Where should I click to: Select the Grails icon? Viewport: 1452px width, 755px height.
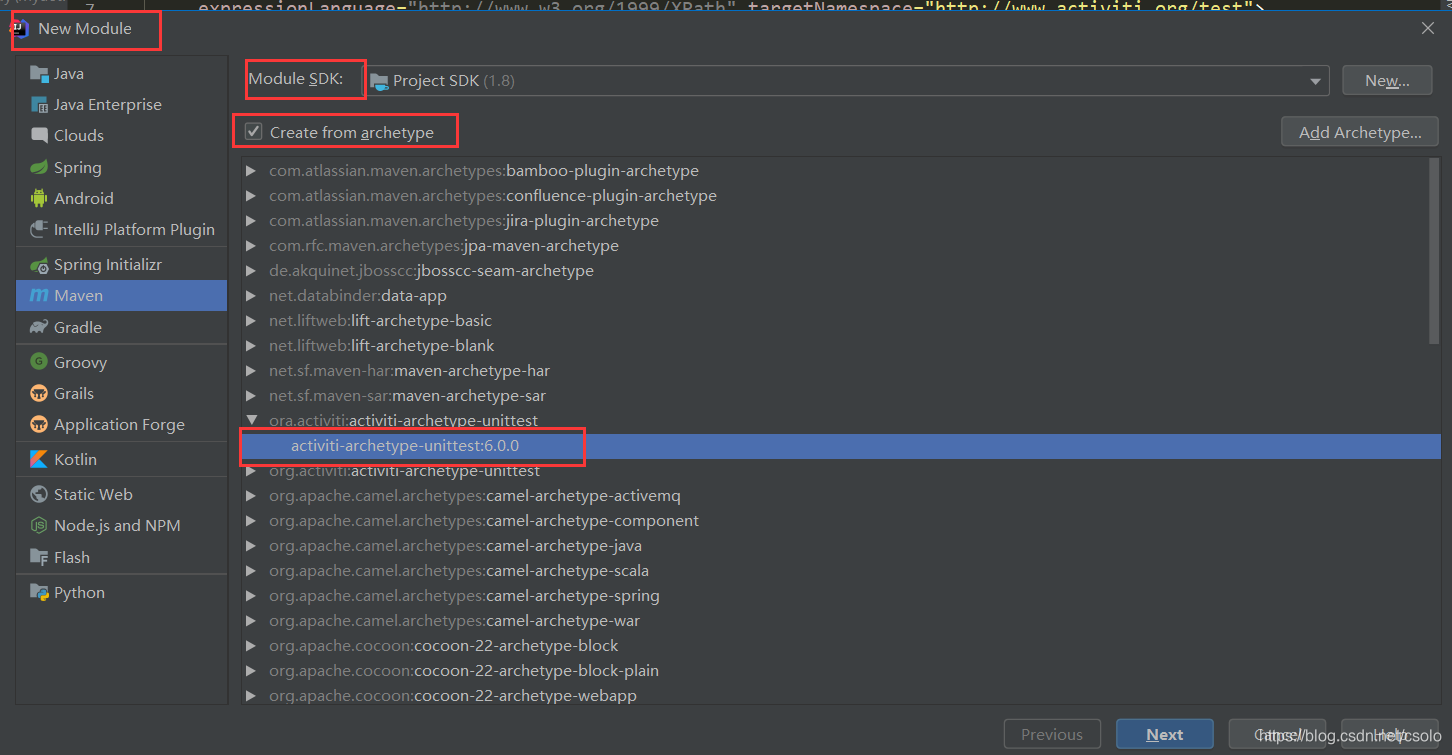(x=39, y=393)
